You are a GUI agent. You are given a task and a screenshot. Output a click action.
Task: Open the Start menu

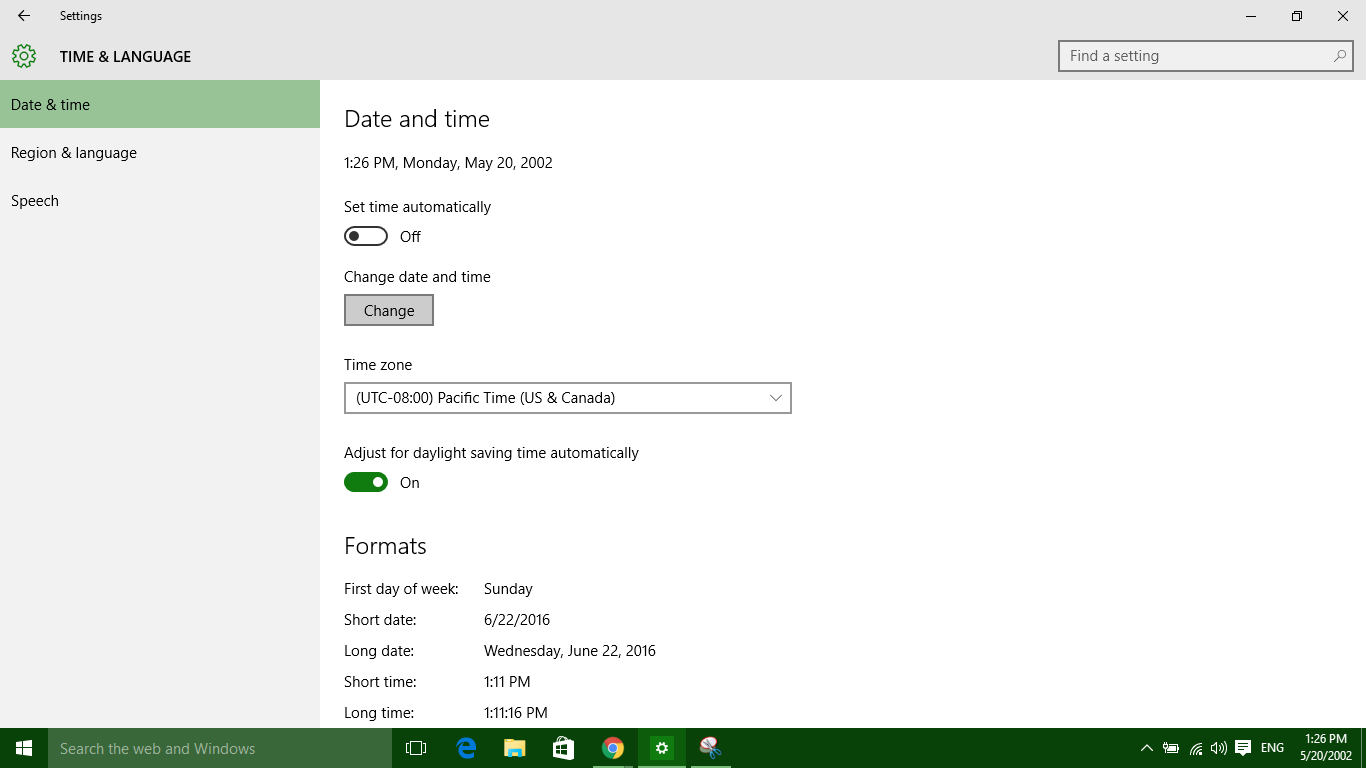pyautogui.click(x=22, y=747)
